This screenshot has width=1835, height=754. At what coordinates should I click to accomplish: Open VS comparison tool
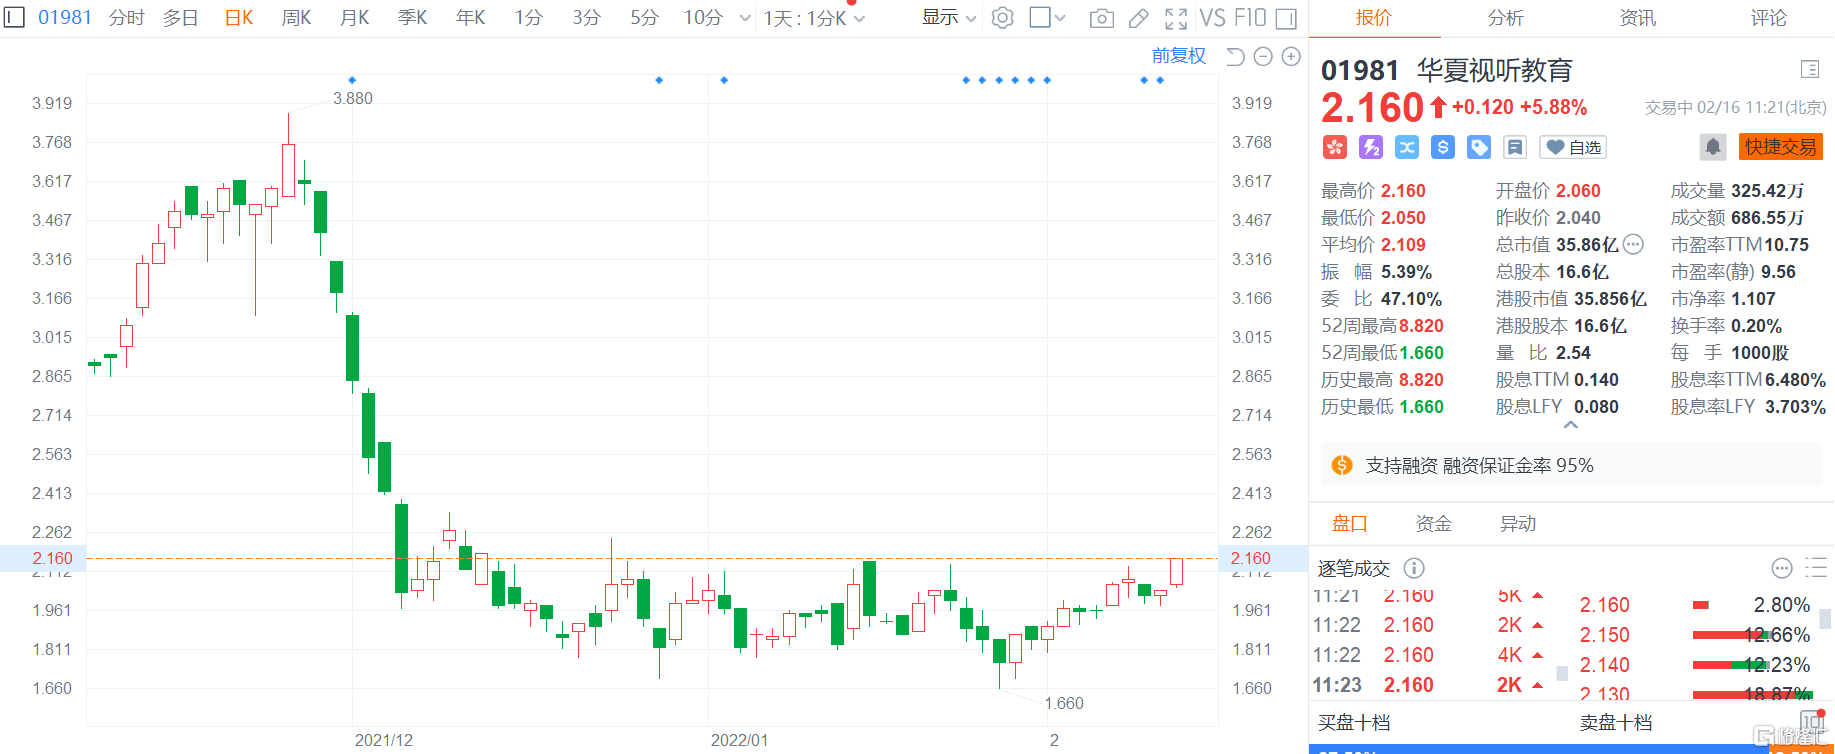1212,18
